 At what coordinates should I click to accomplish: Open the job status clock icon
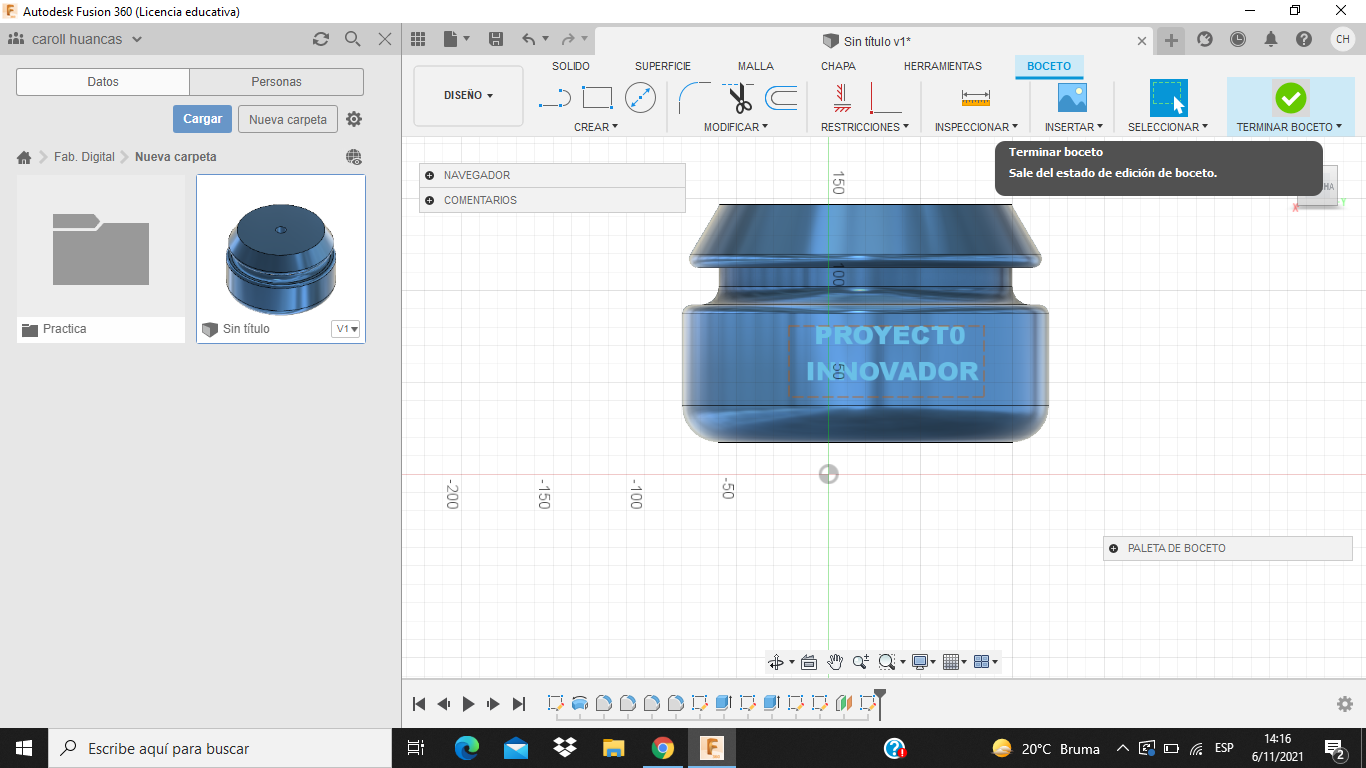click(x=1238, y=39)
